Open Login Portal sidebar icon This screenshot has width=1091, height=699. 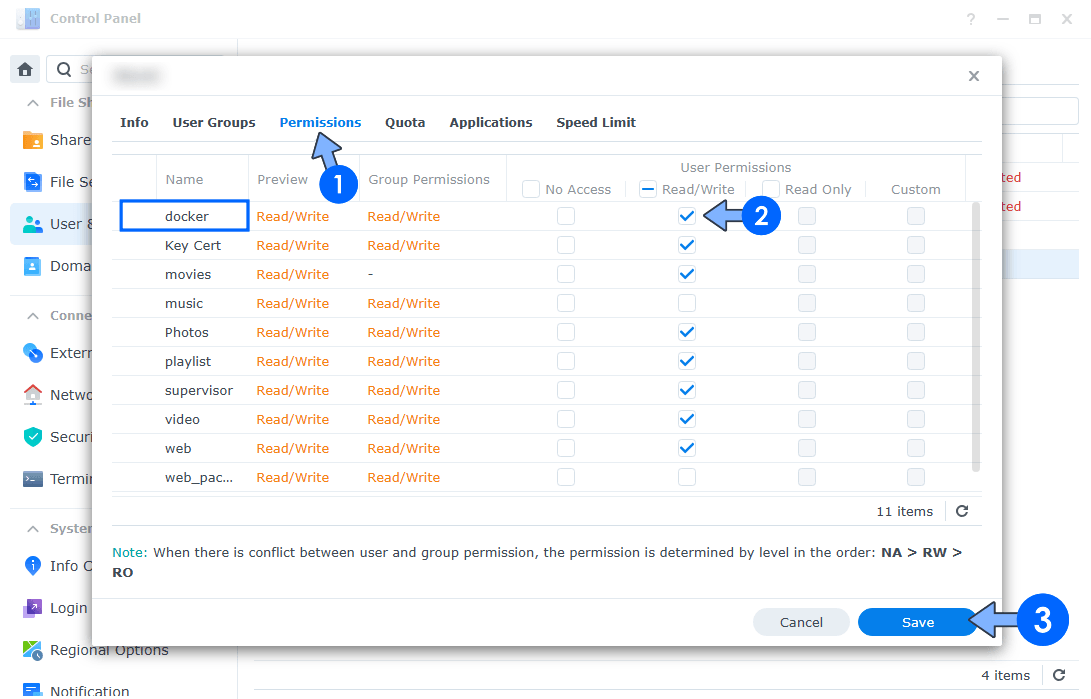point(33,608)
